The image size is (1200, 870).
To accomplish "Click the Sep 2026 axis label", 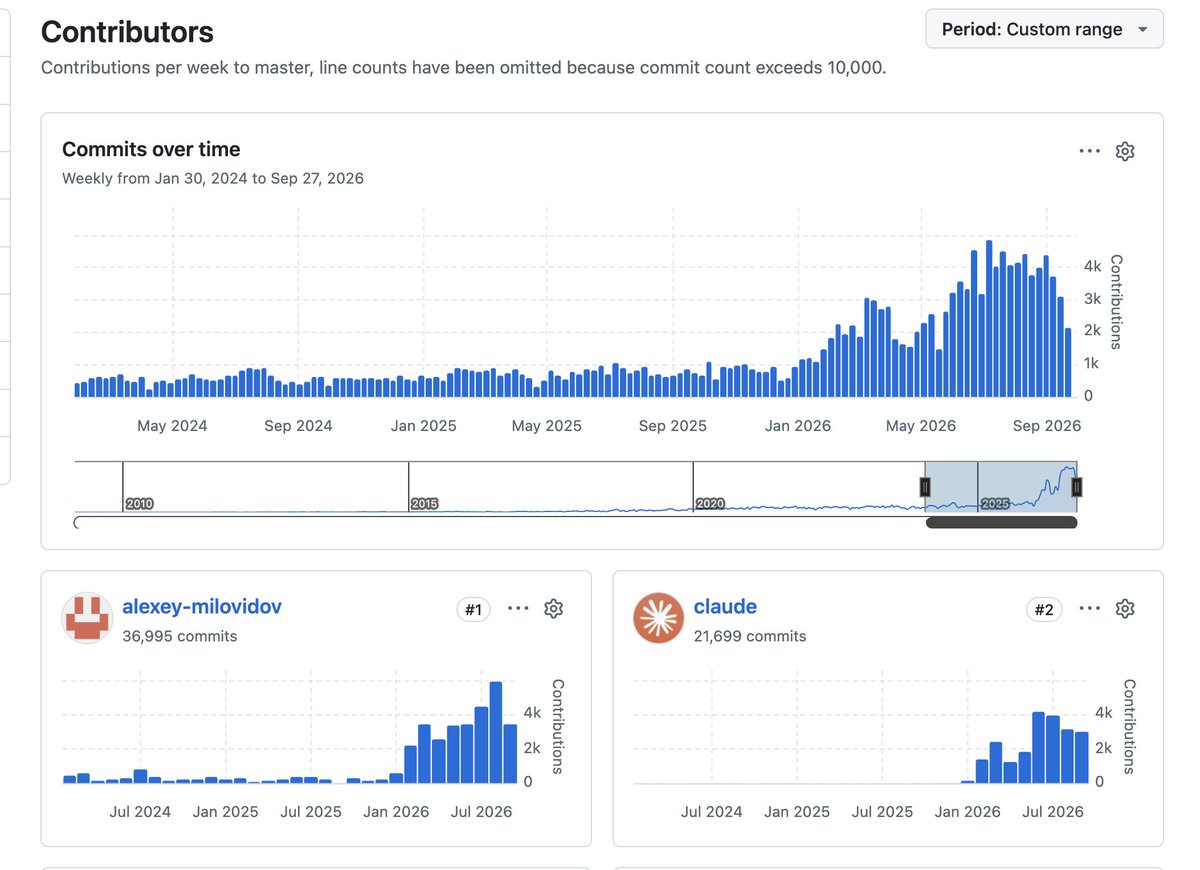I will (1046, 426).
